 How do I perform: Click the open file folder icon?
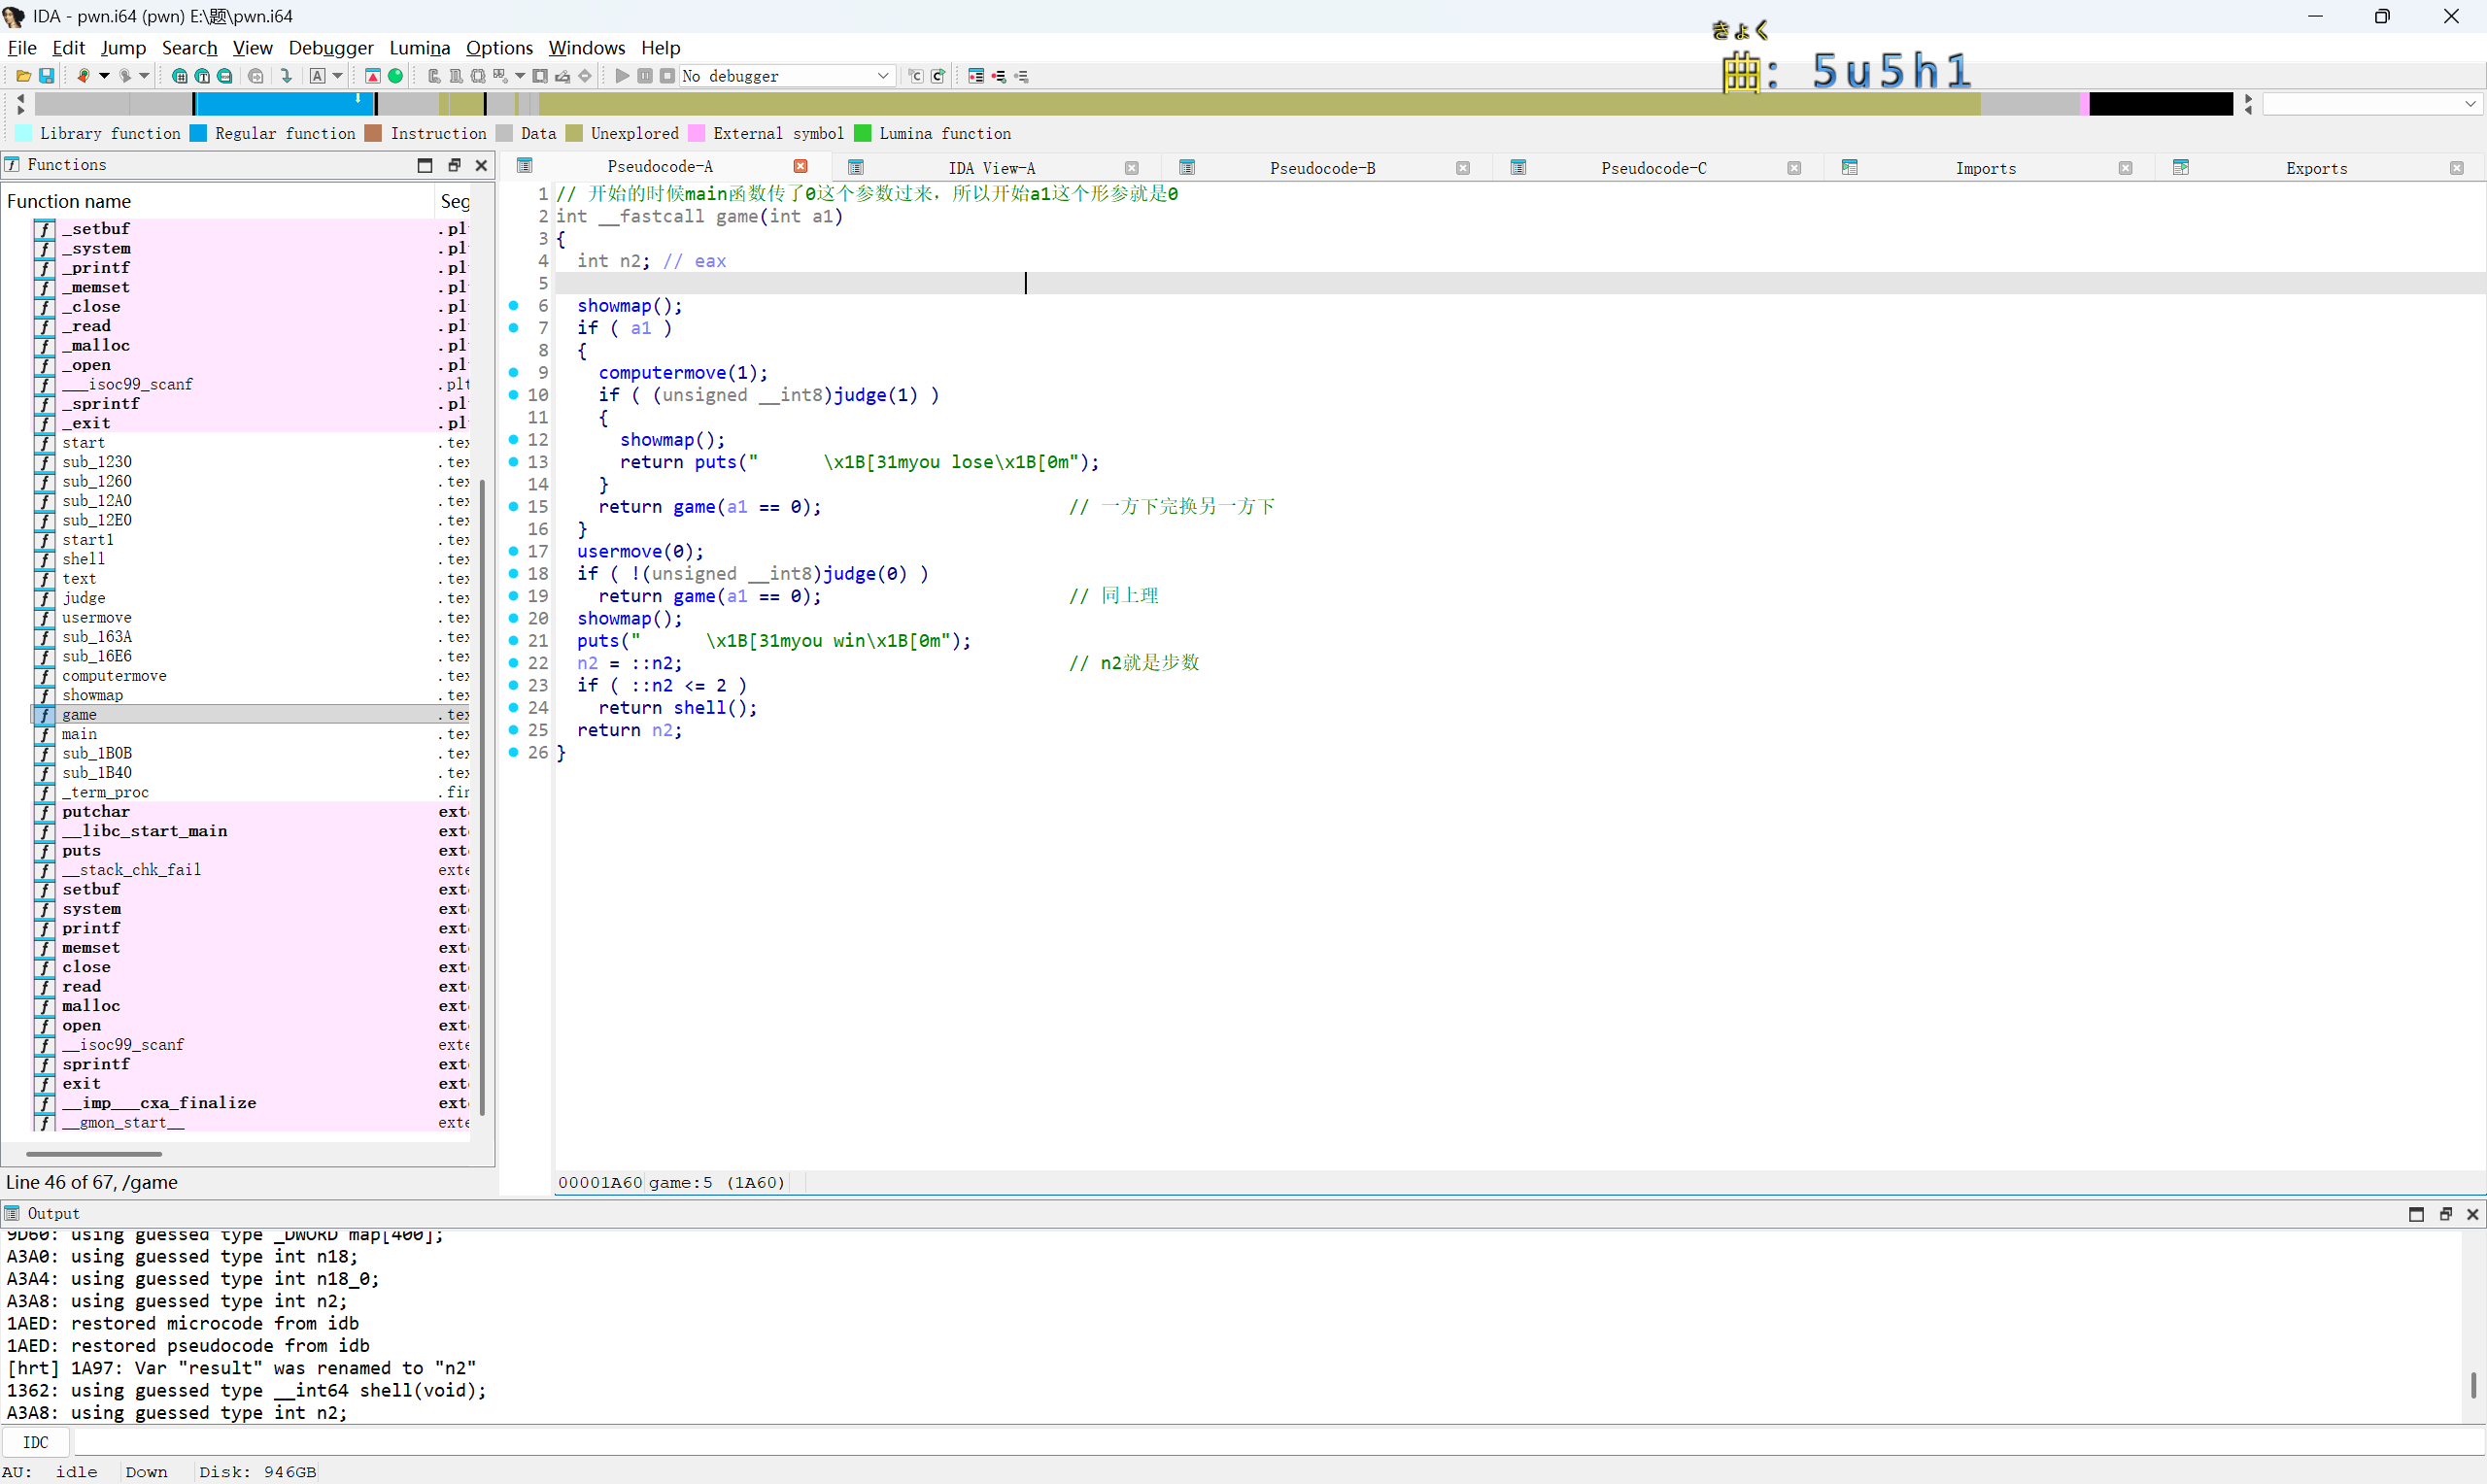tap(23, 76)
